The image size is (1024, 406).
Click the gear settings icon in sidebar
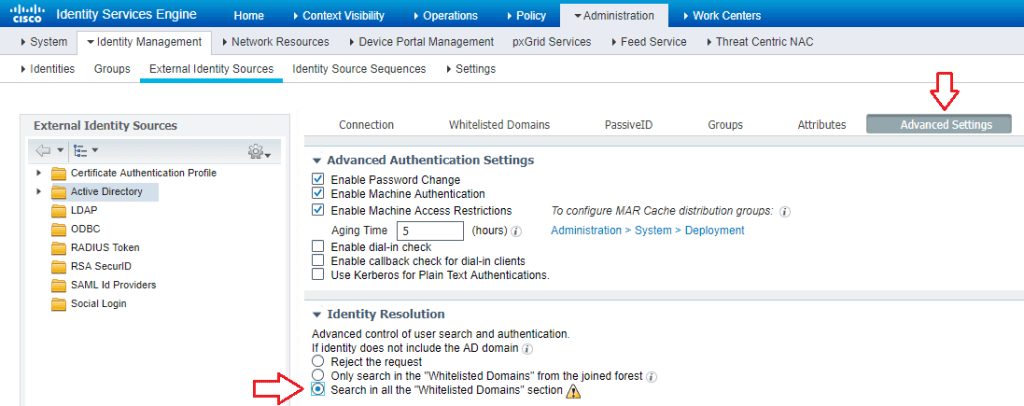(x=258, y=151)
